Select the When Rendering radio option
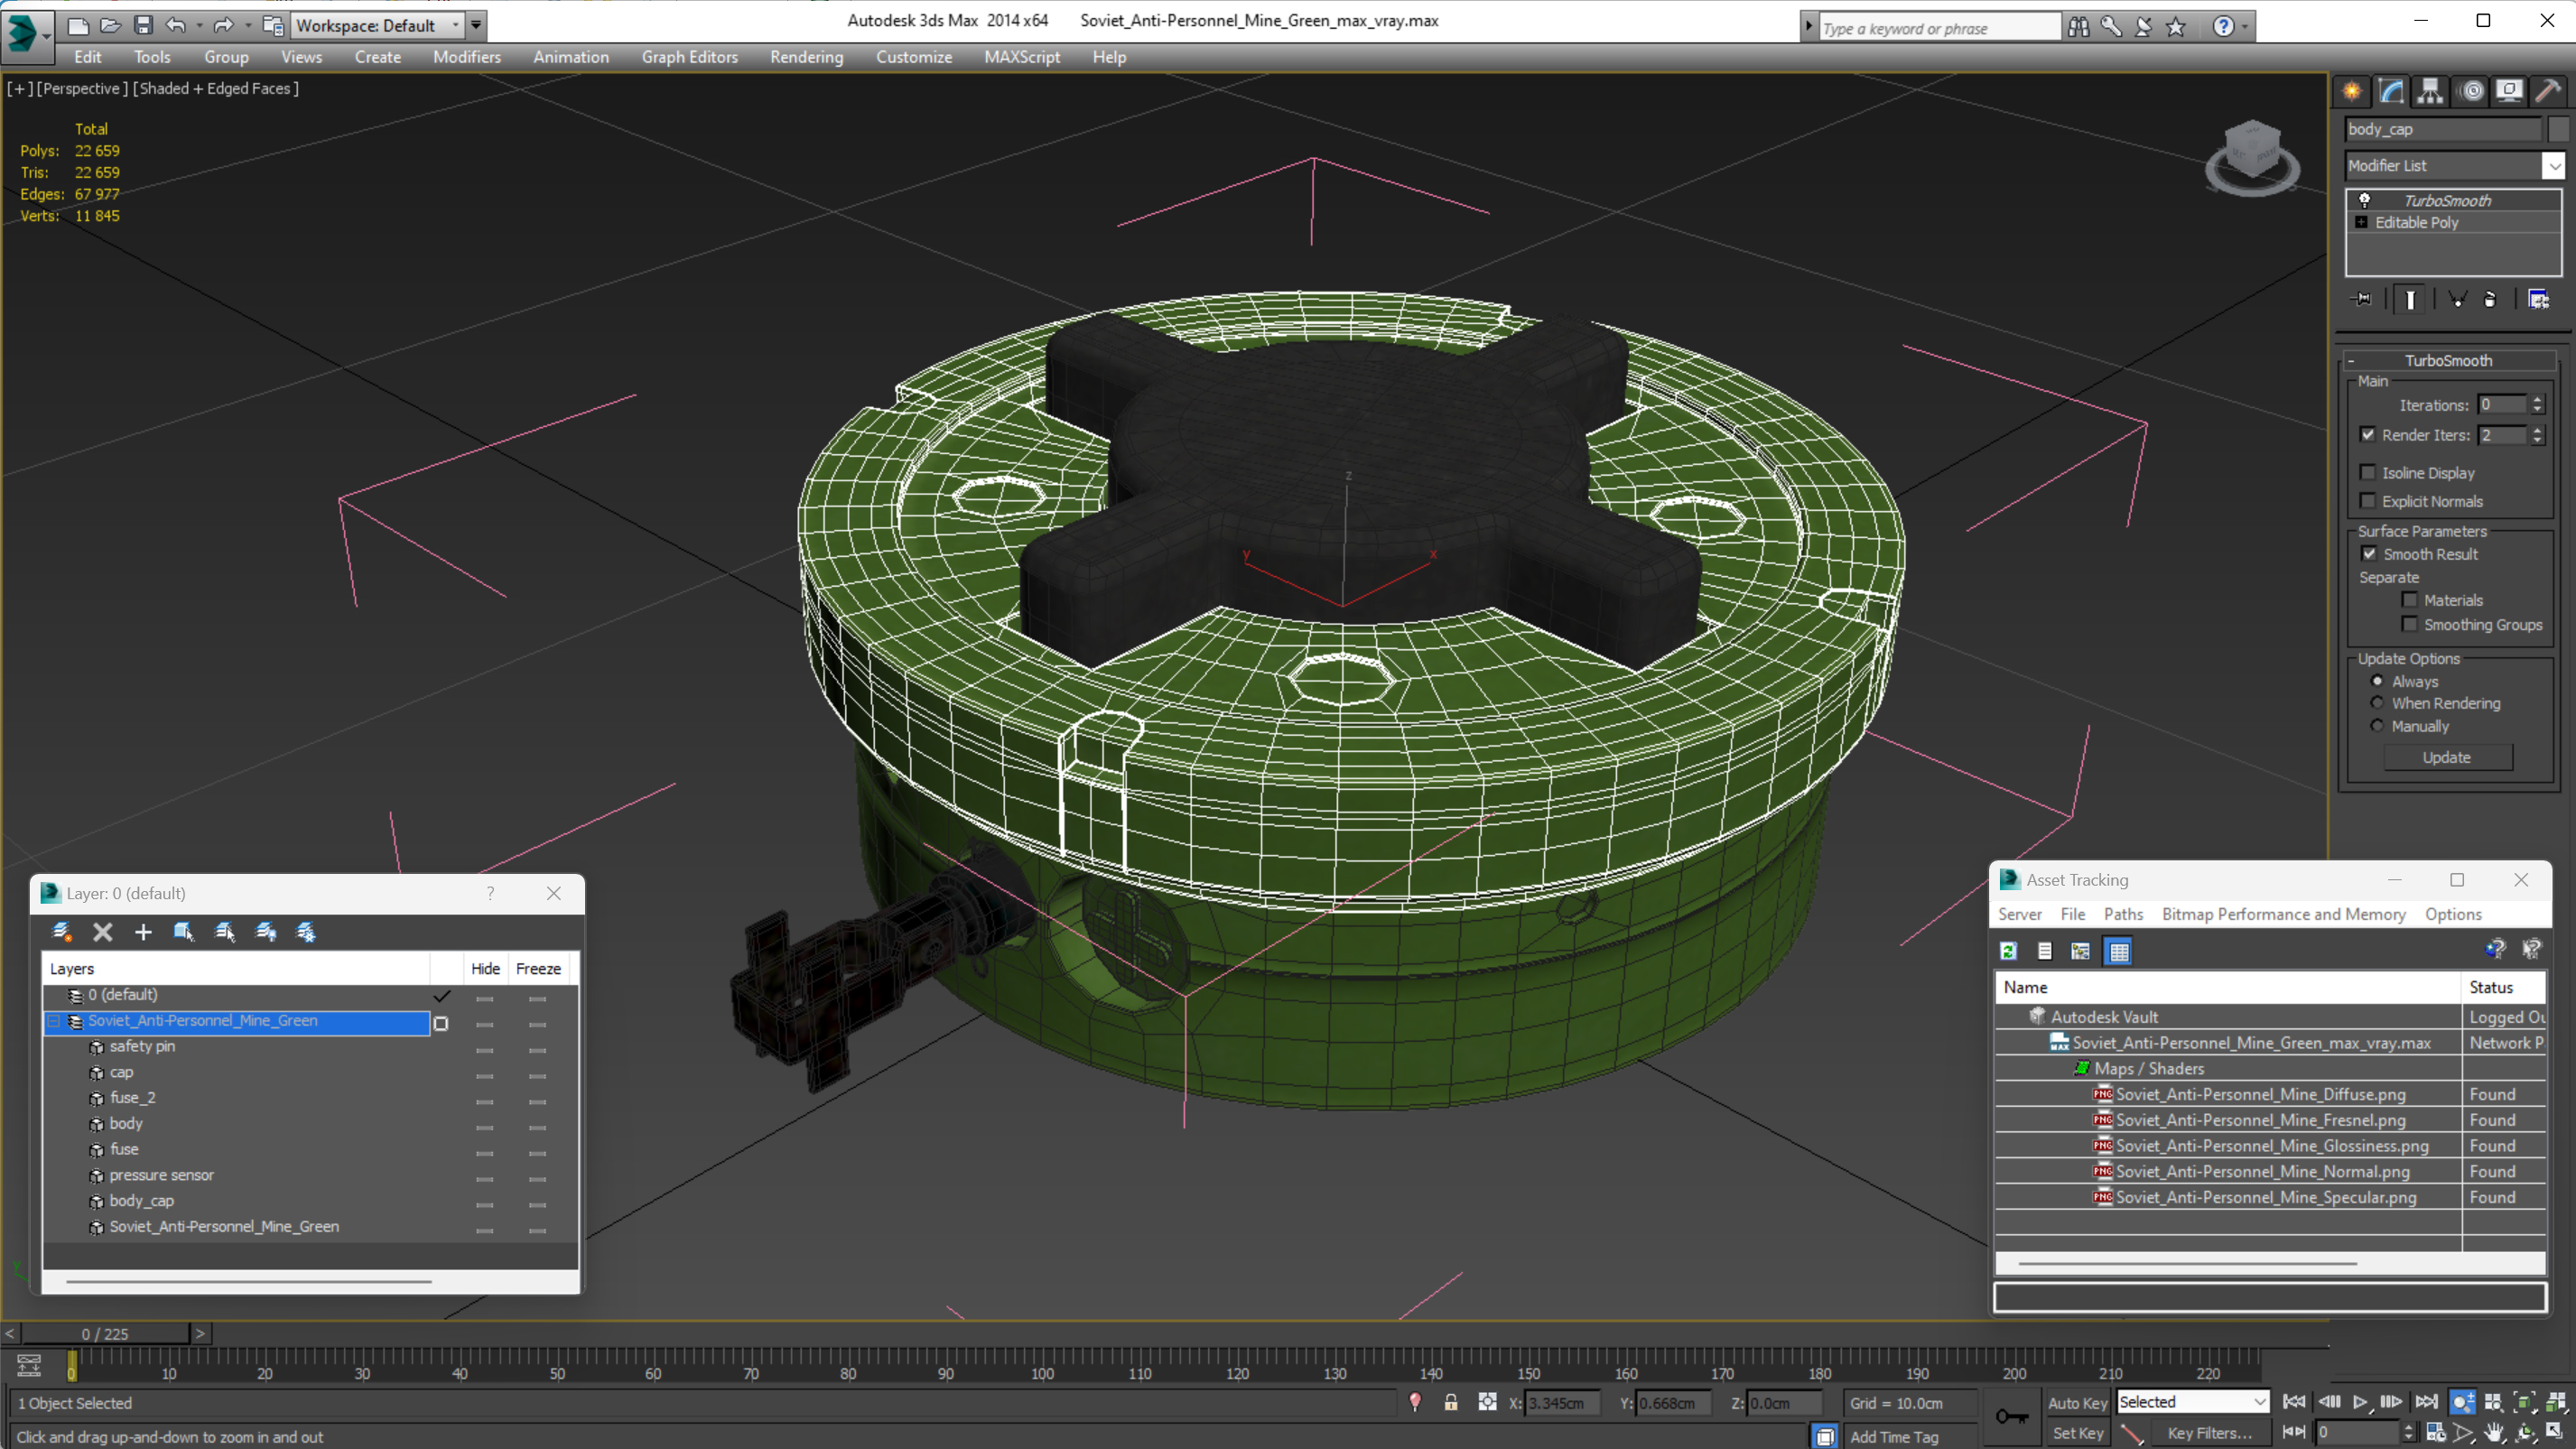 (x=2377, y=703)
